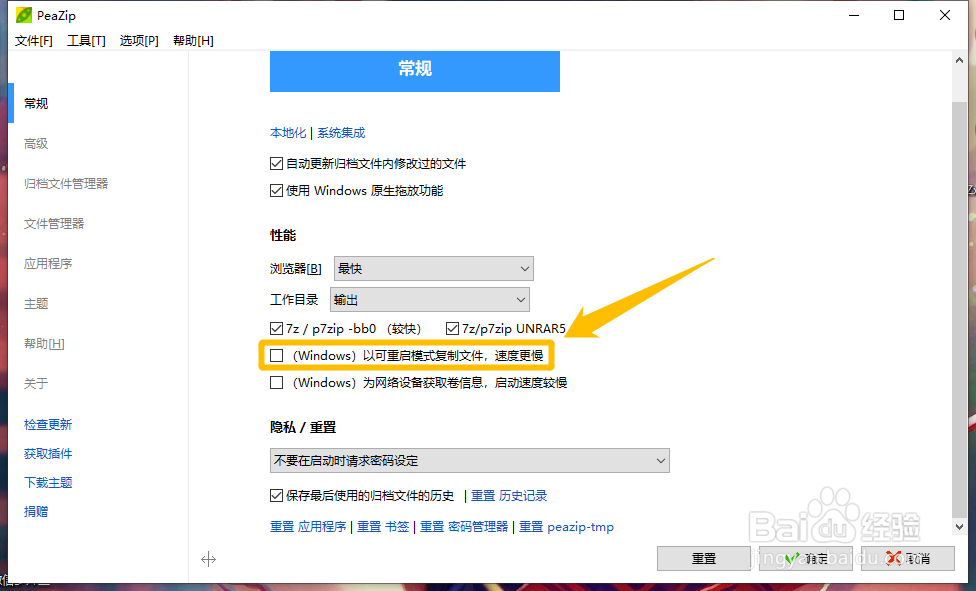
Task: Confirm with the 确定 button
Action: [806, 559]
